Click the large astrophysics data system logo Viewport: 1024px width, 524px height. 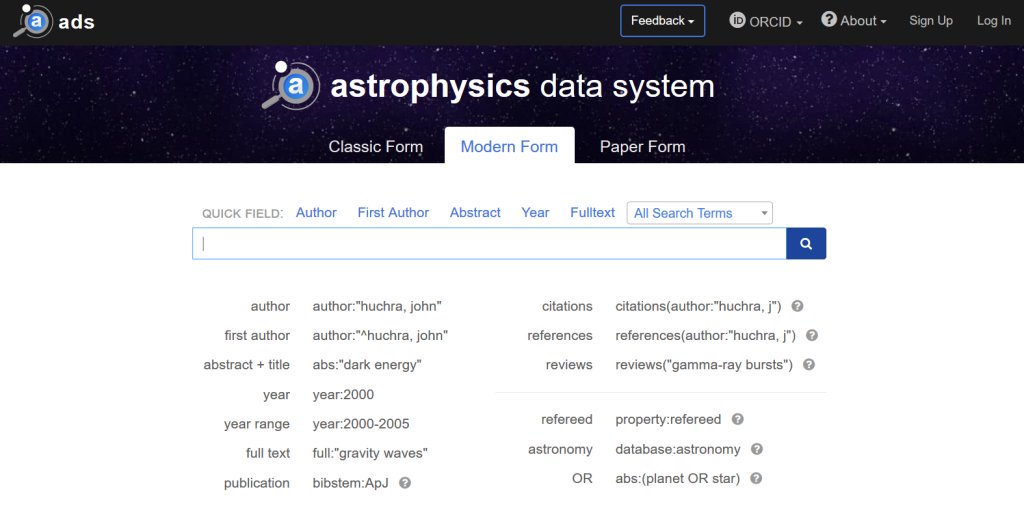coord(488,86)
